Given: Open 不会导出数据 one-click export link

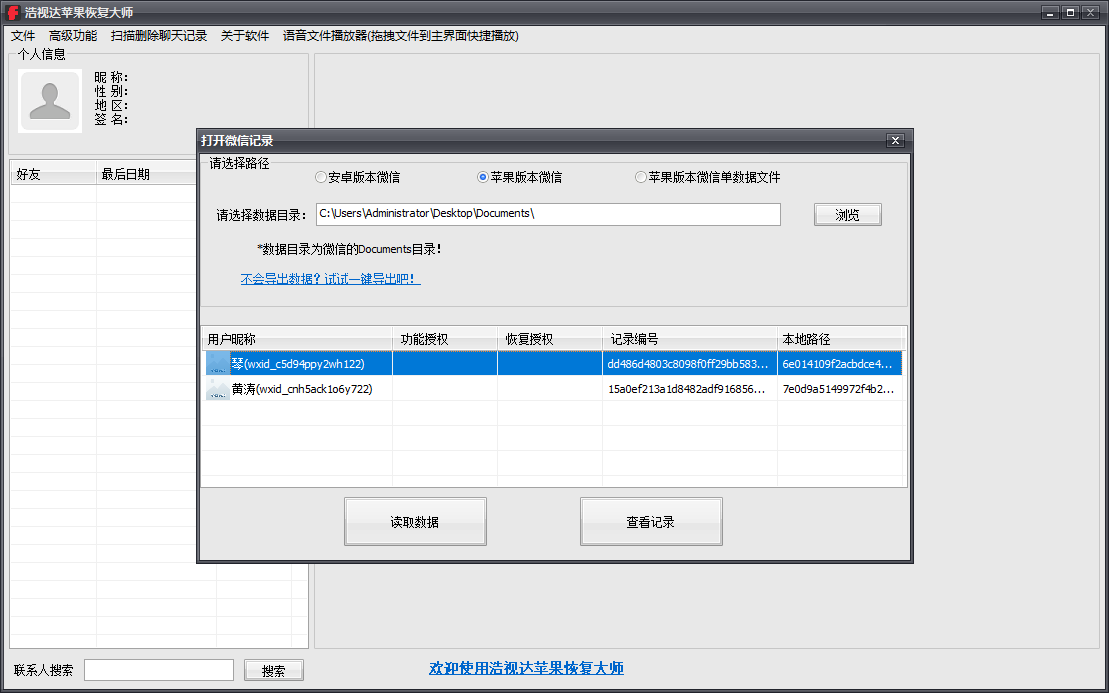Looking at the screenshot, I should 330,279.
